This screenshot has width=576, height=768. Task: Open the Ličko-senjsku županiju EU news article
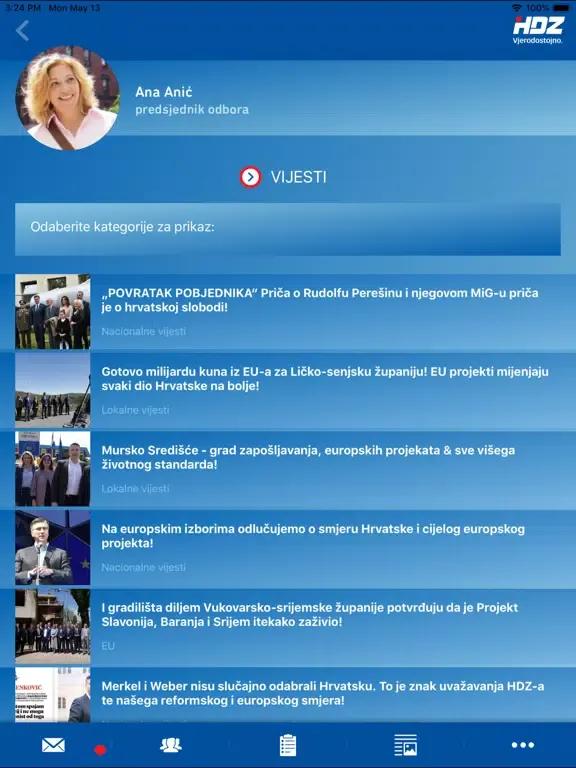coord(288,390)
